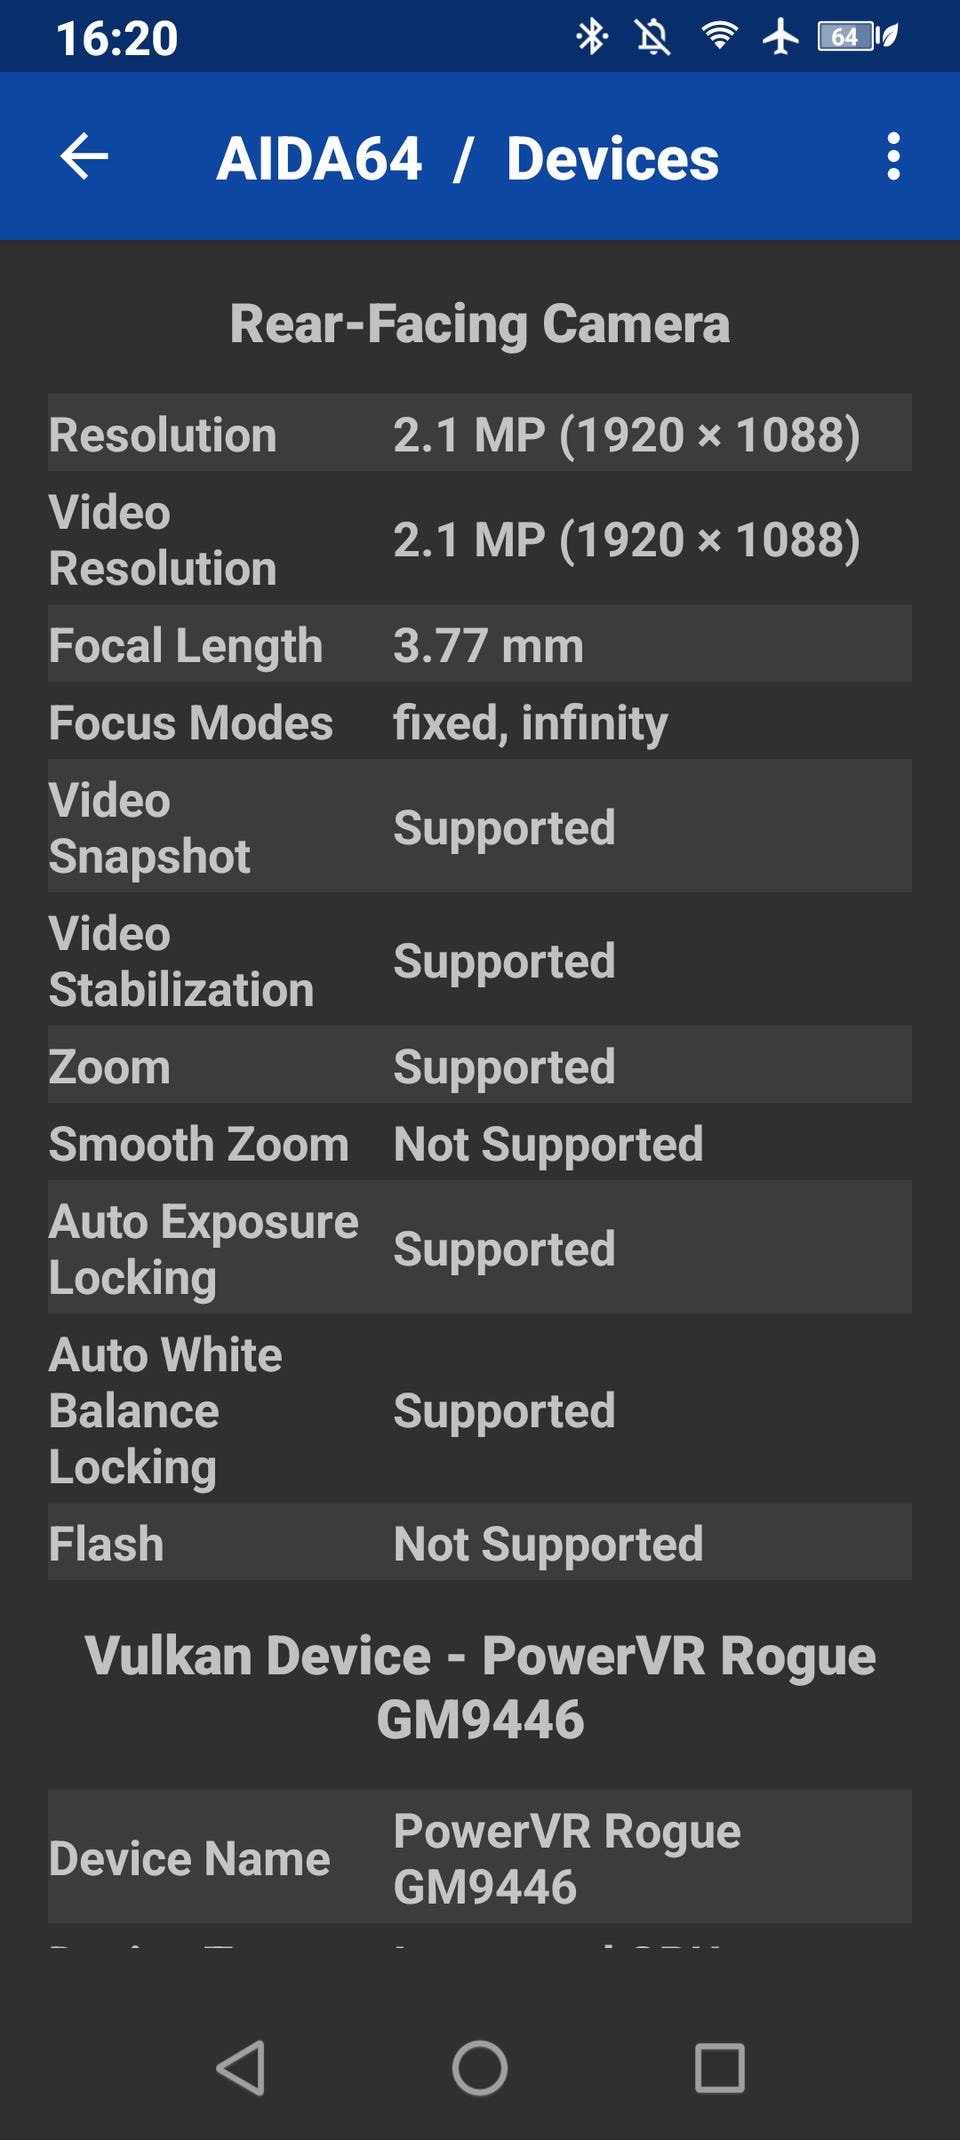The width and height of the screenshot is (960, 2140).
Task: Tap the airplane mode icon
Action: [x=780, y=37]
